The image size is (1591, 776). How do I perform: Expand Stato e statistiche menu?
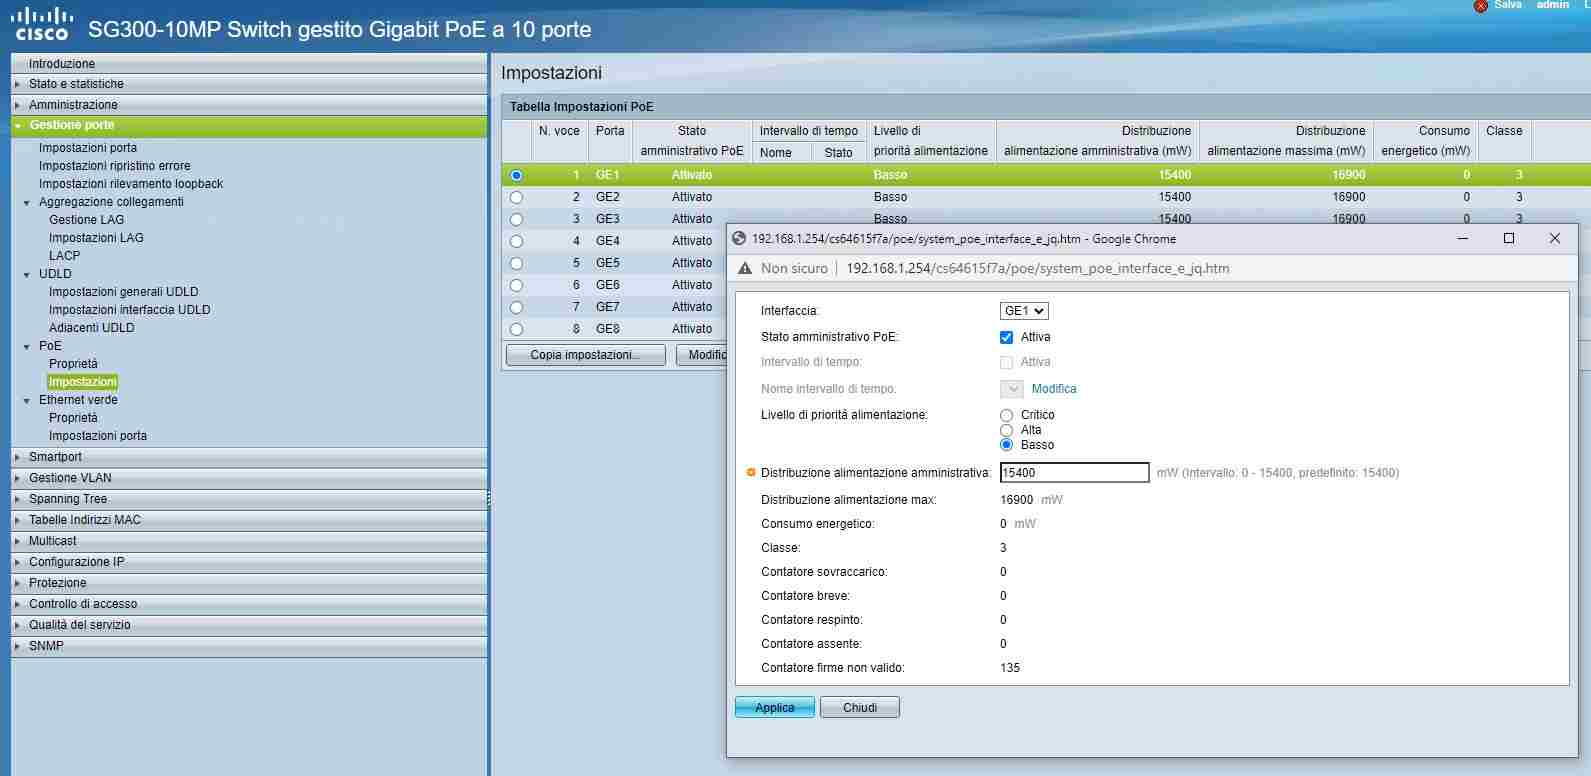coord(249,84)
